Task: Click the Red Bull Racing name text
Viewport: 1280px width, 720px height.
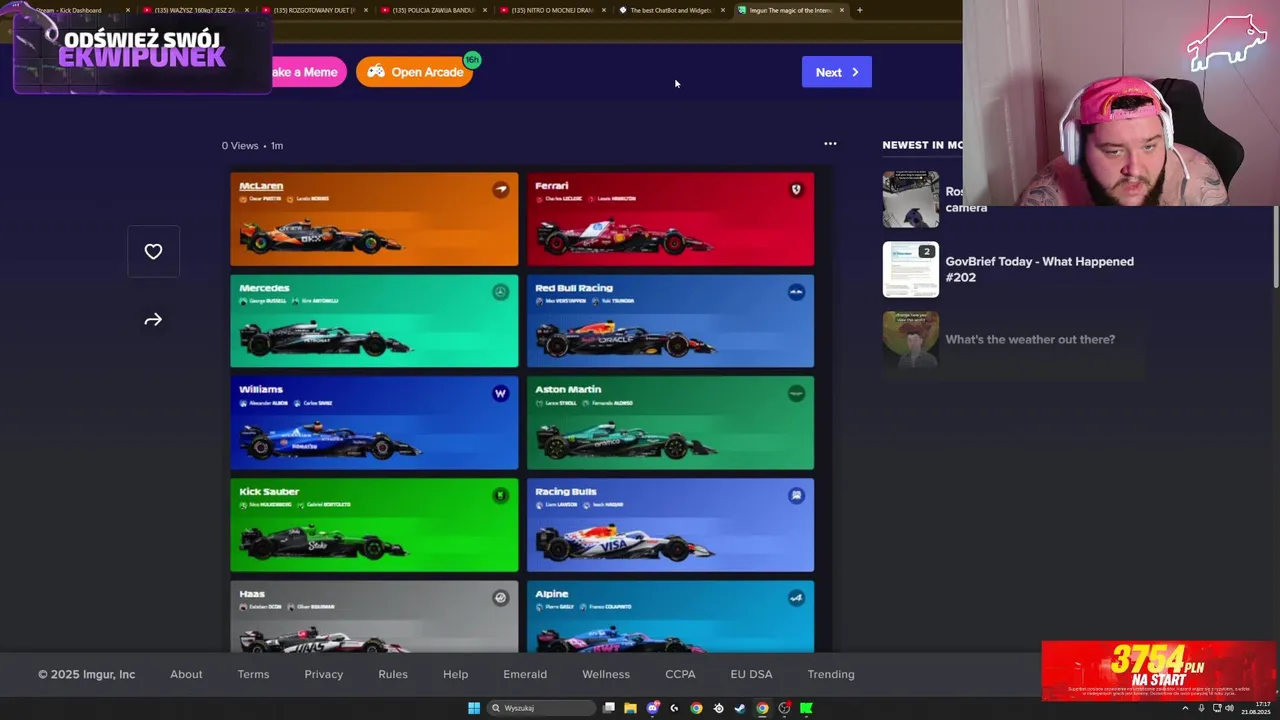Action: tap(574, 288)
